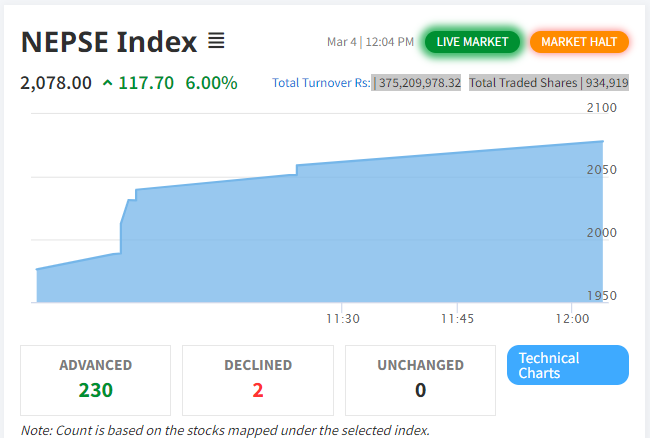
Task: Click the 11:45 time axis label
Action: tap(457, 319)
